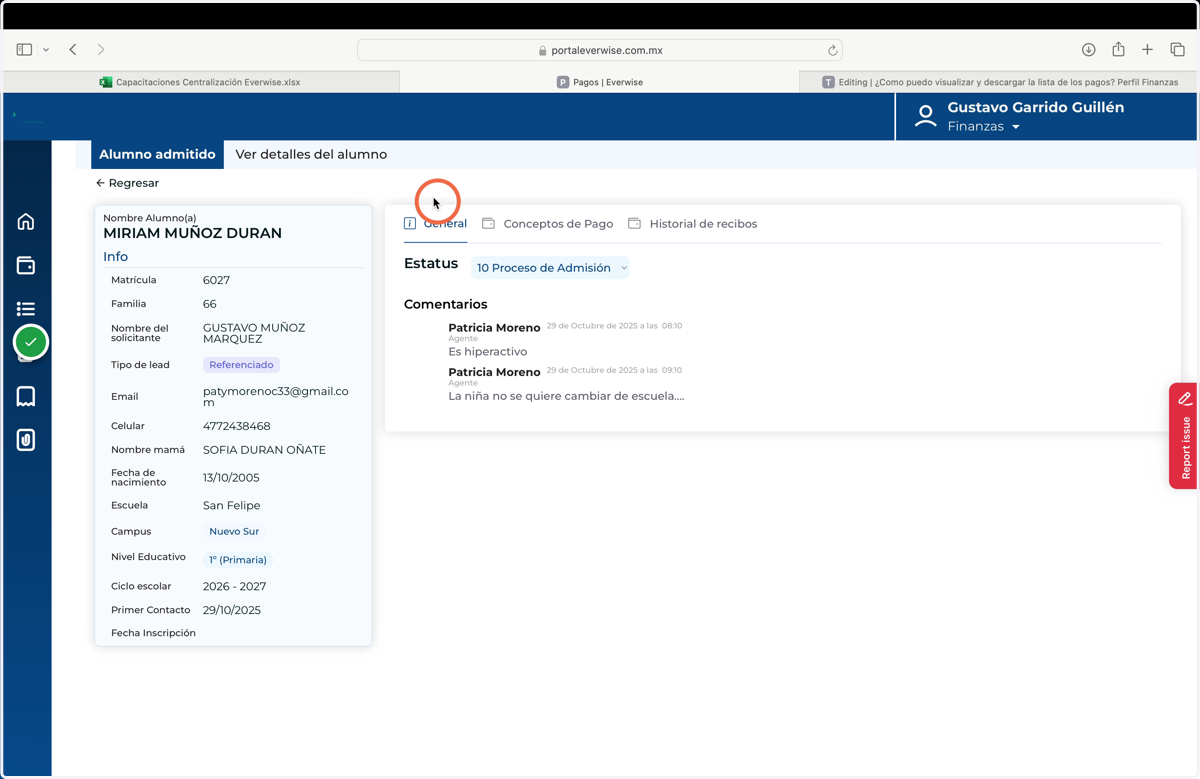Switch to Historial de recibos tab
1200x779 pixels.
(693, 224)
